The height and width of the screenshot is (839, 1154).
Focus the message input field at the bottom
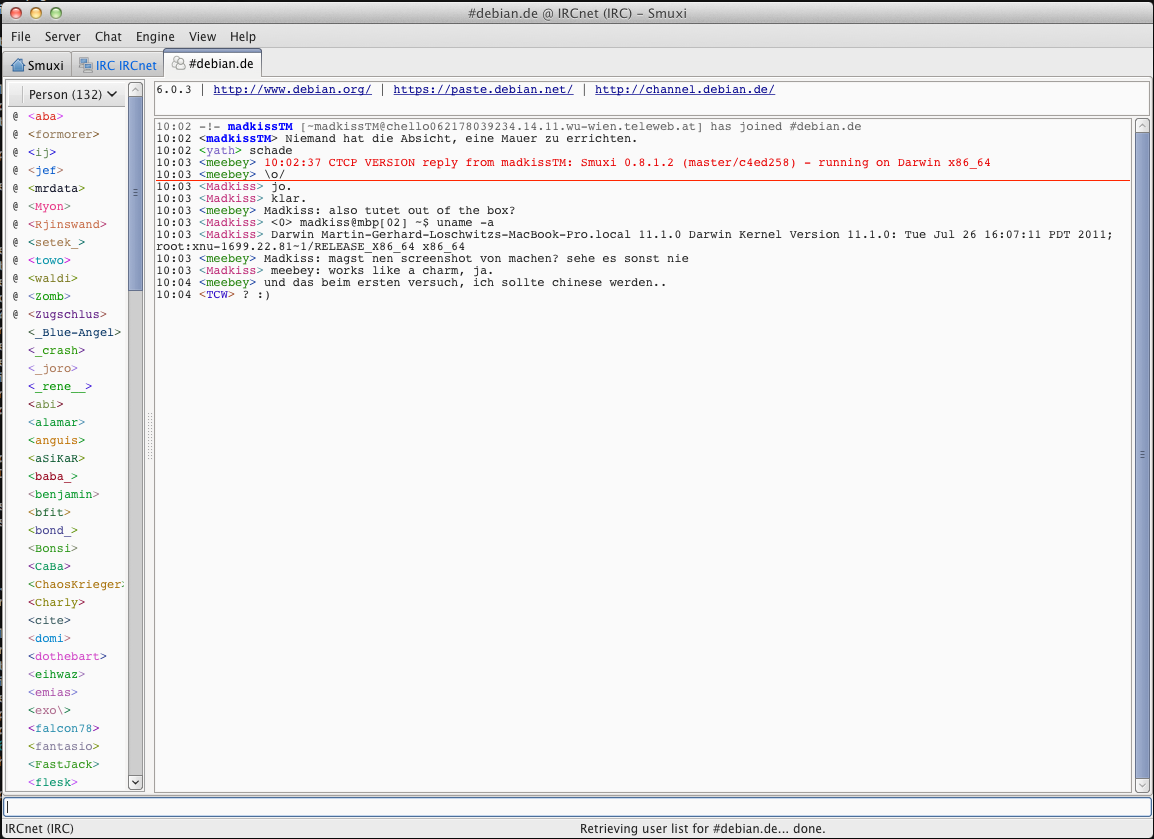[577, 807]
